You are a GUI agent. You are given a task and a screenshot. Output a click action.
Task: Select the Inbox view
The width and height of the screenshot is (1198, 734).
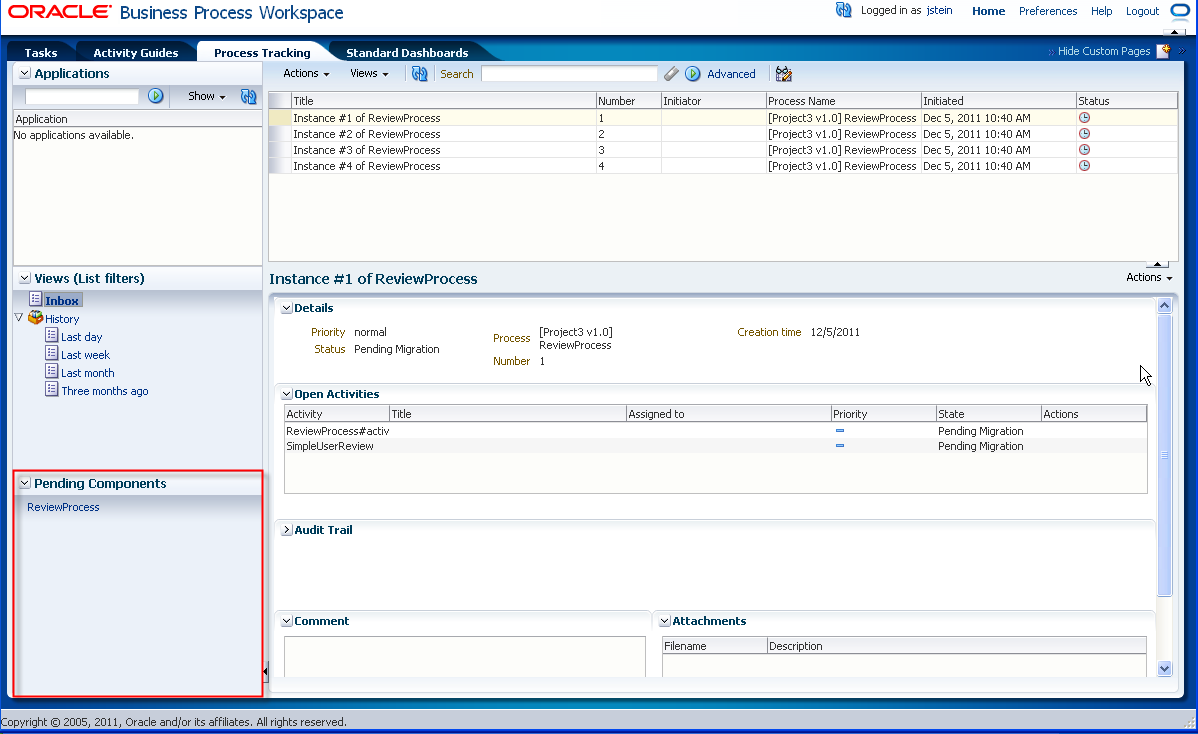click(x=61, y=300)
